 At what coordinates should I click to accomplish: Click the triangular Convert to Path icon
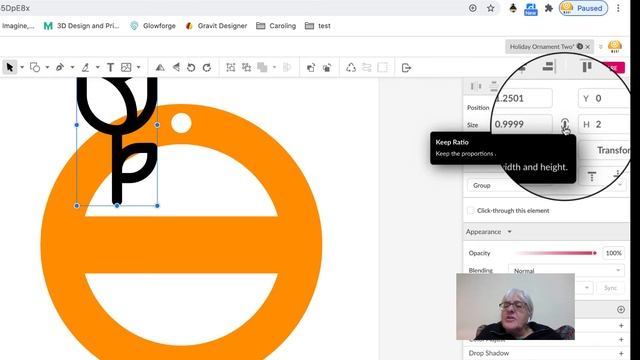coord(351,67)
